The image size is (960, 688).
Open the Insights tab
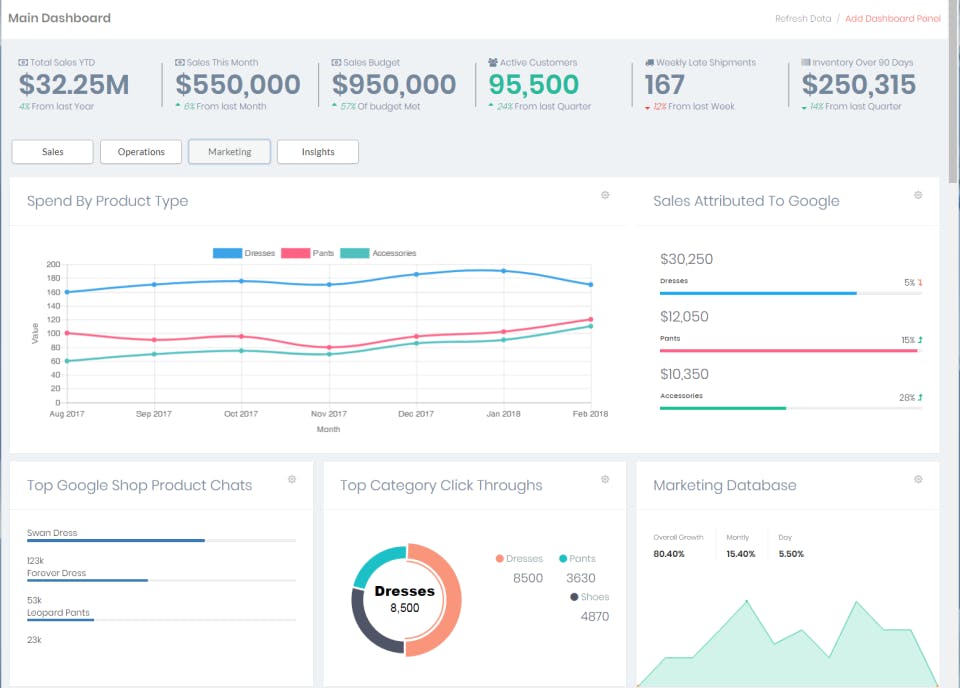(317, 151)
